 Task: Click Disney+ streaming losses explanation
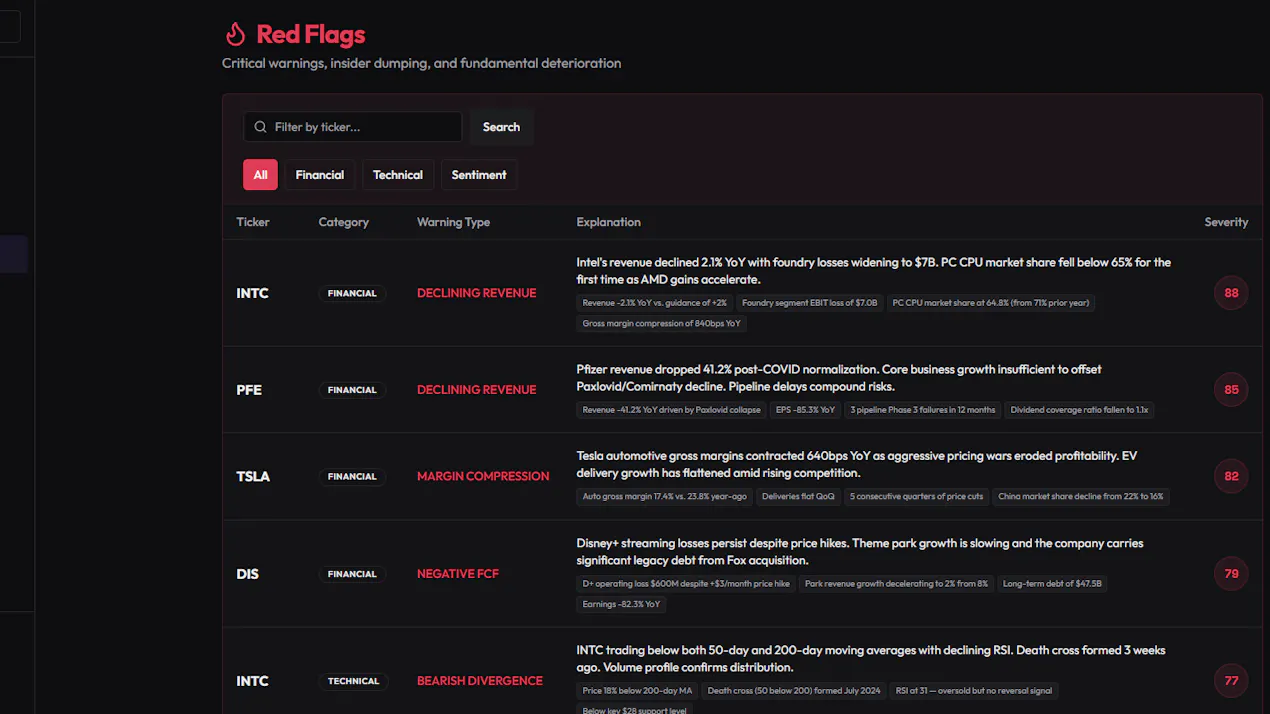tap(859, 552)
